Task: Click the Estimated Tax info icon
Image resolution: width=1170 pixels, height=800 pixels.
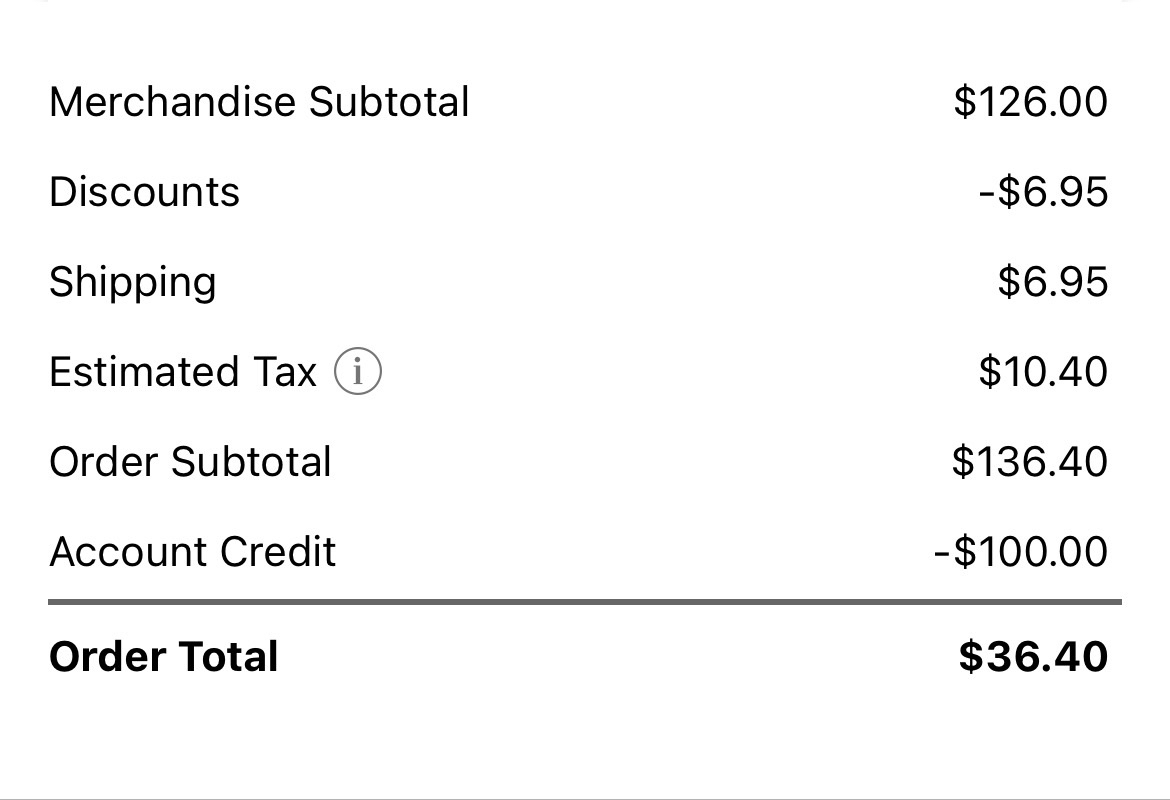Action: click(357, 371)
